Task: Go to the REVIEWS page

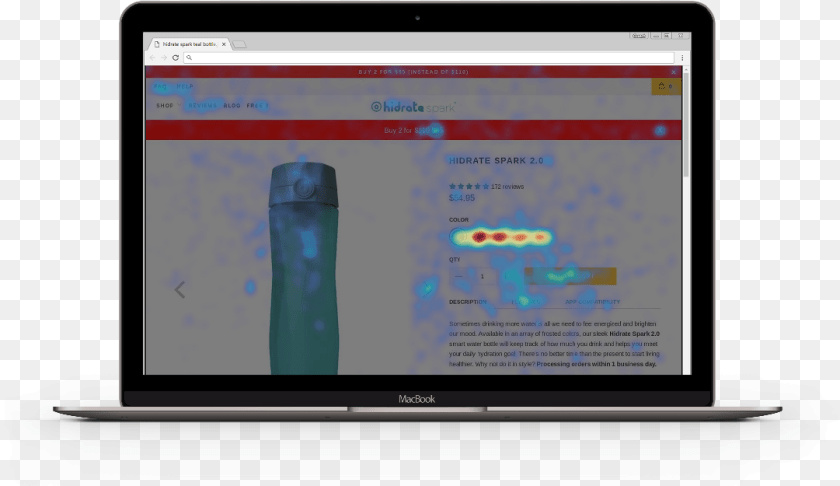Action: [x=202, y=106]
